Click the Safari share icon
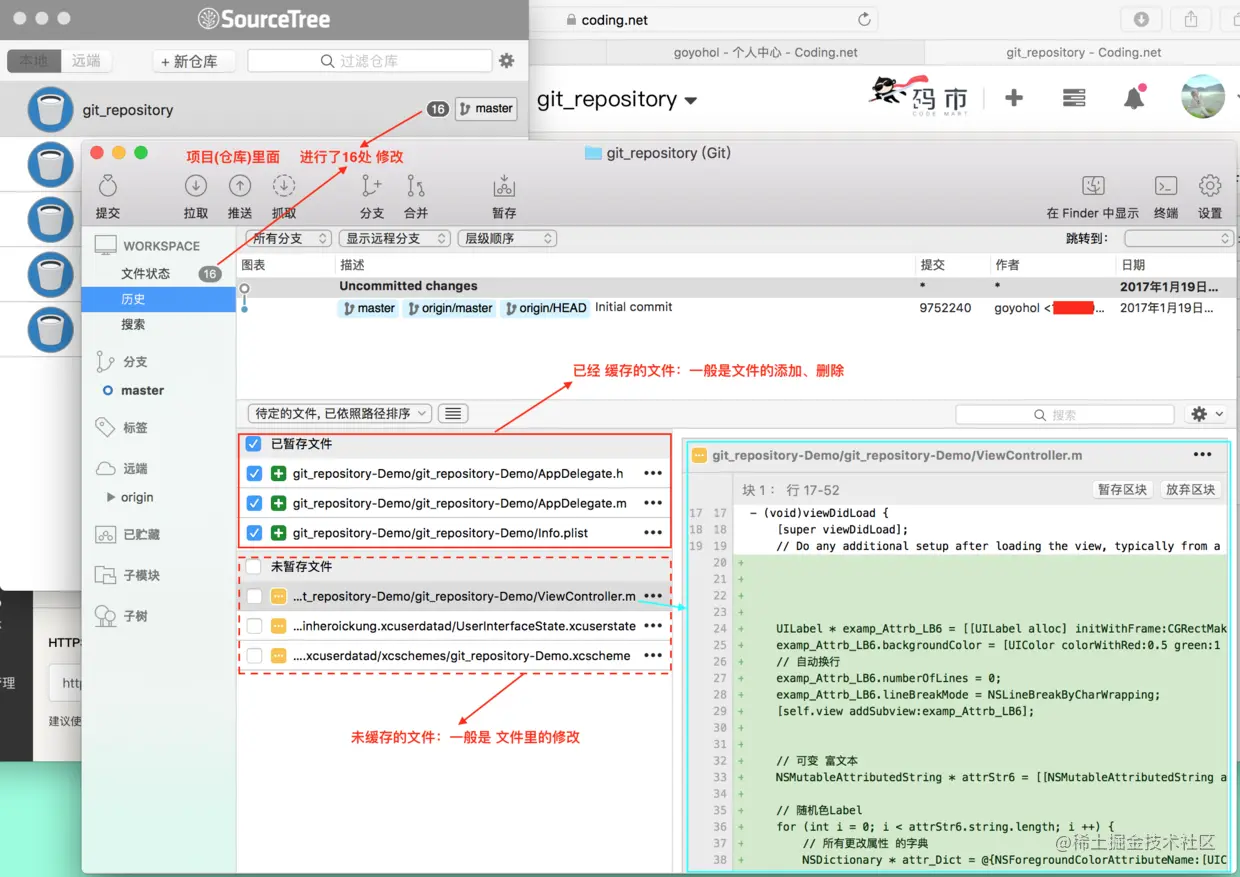Image resolution: width=1240 pixels, height=877 pixels. (1191, 19)
